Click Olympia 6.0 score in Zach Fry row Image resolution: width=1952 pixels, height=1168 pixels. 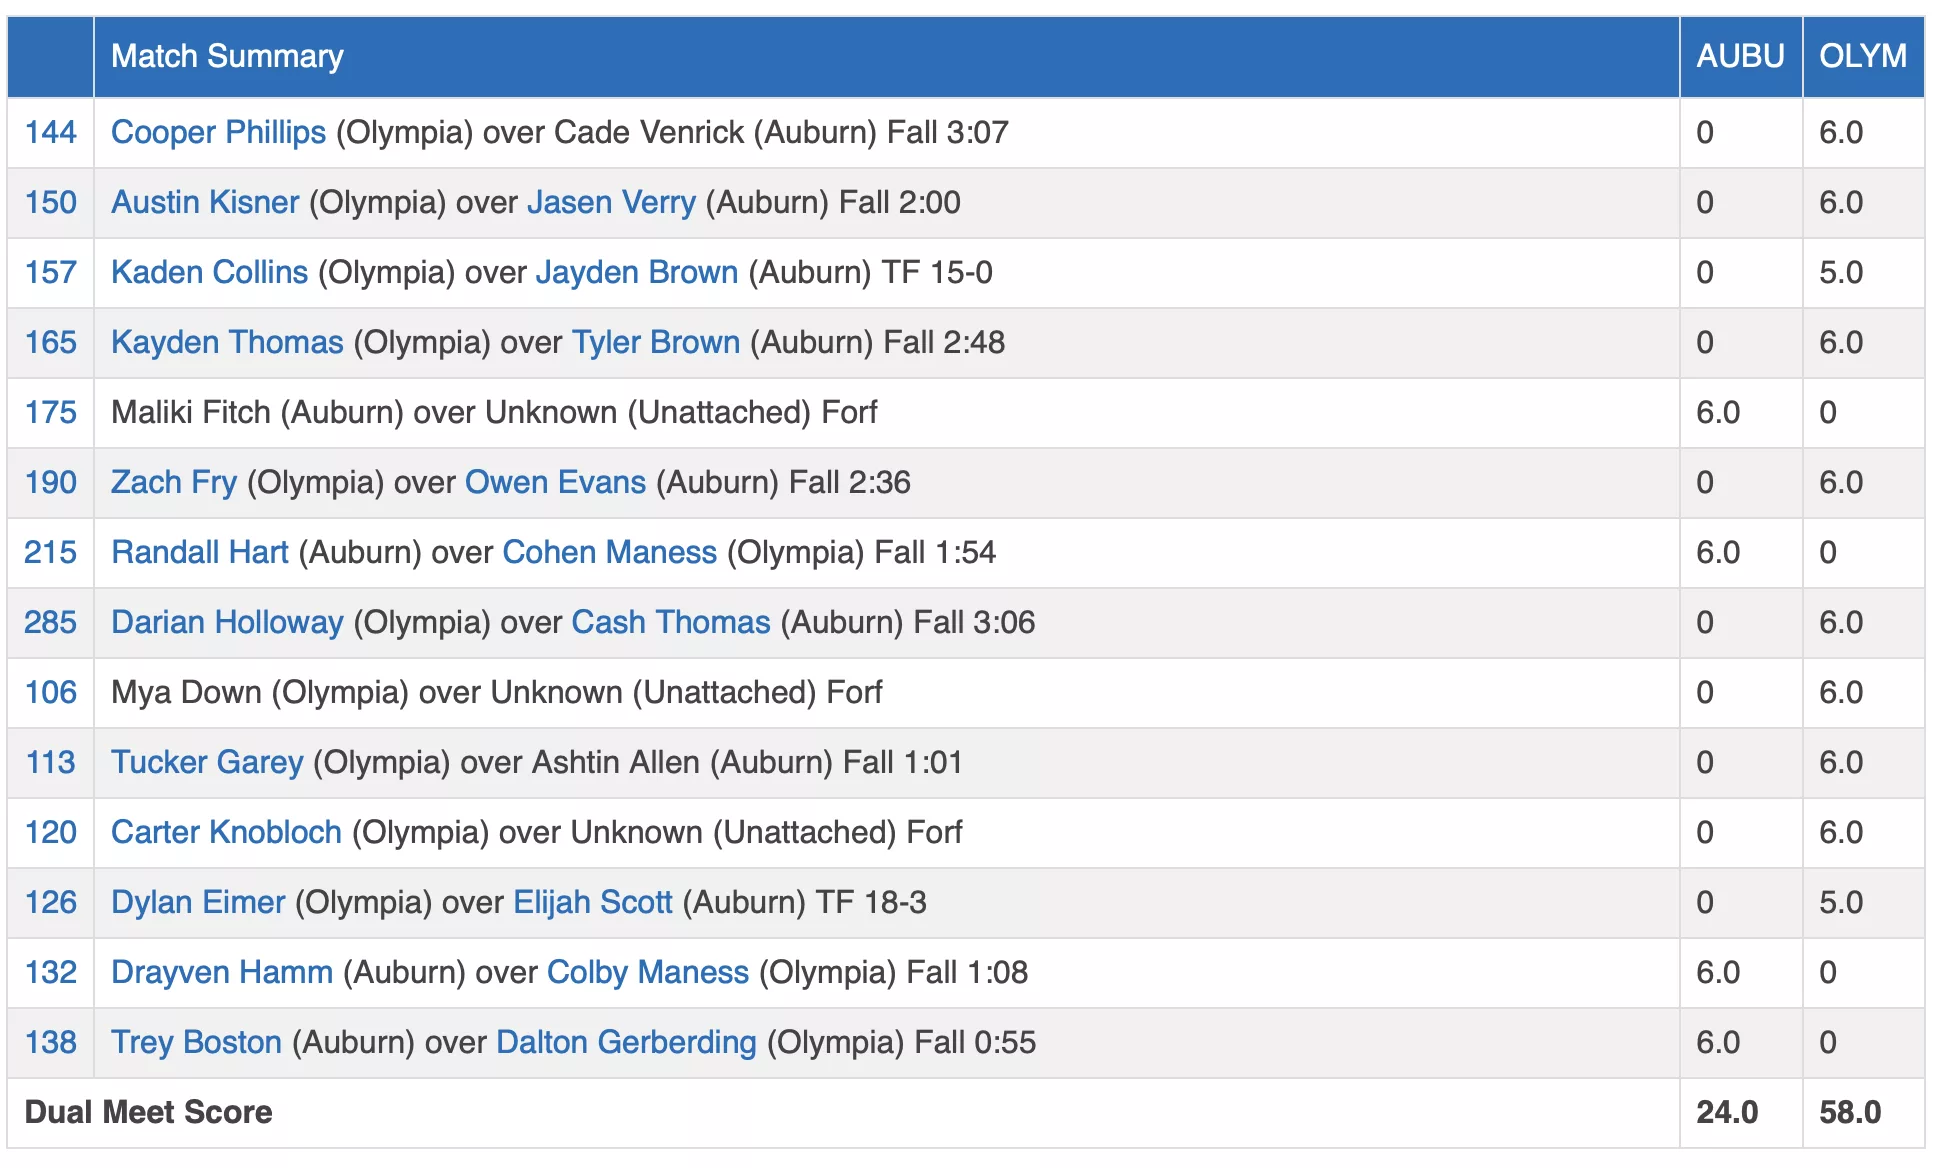click(1841, 482)
